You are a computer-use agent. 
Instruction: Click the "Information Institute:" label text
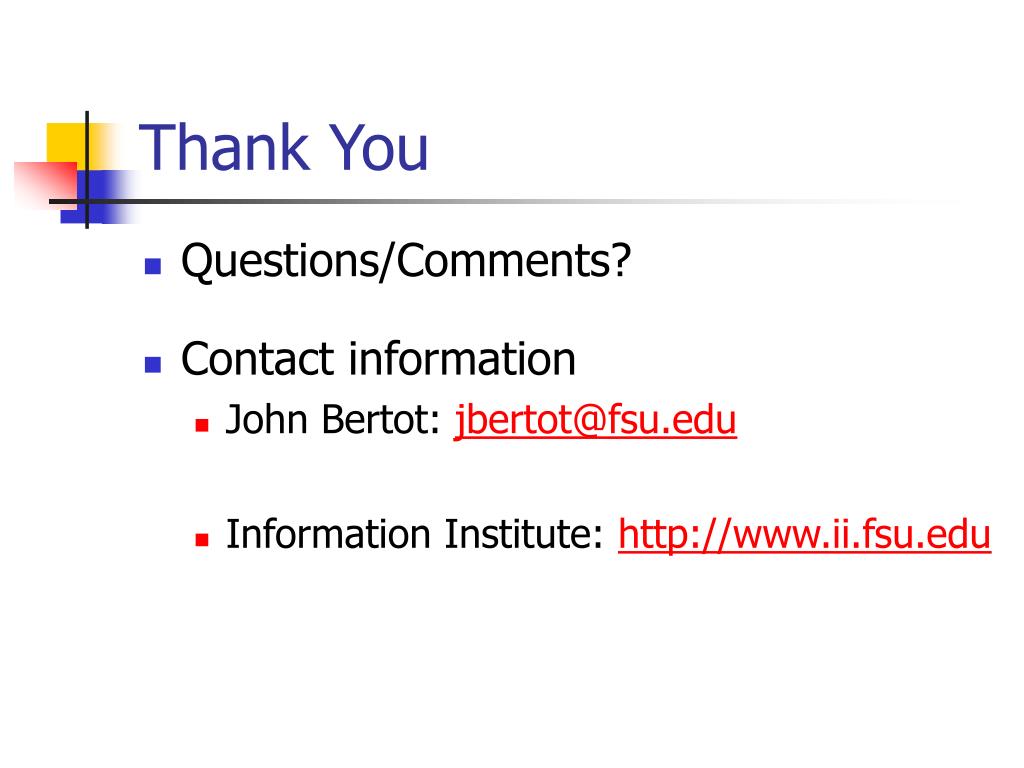tap(415, 534)
